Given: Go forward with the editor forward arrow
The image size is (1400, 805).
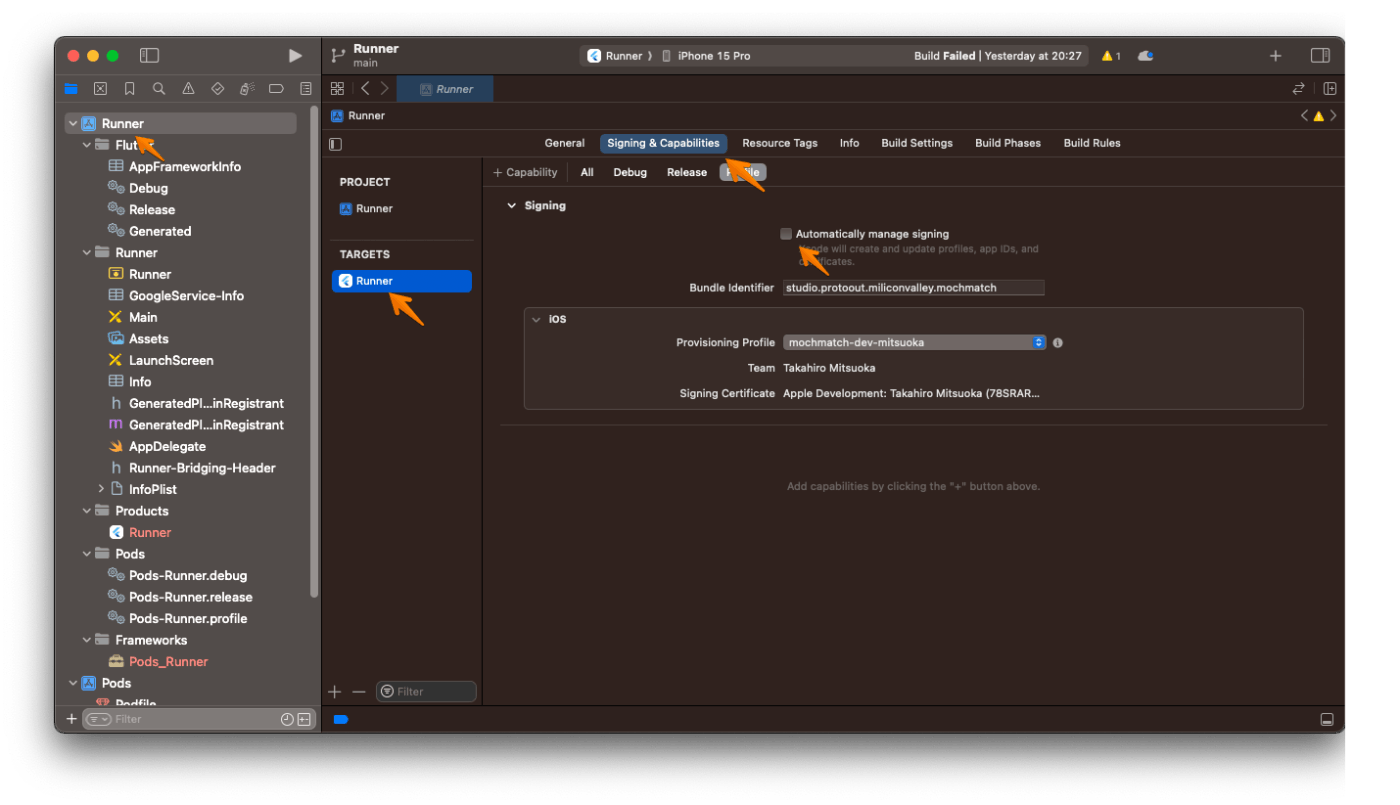Looking at the screenshot, I should (384, 89).
